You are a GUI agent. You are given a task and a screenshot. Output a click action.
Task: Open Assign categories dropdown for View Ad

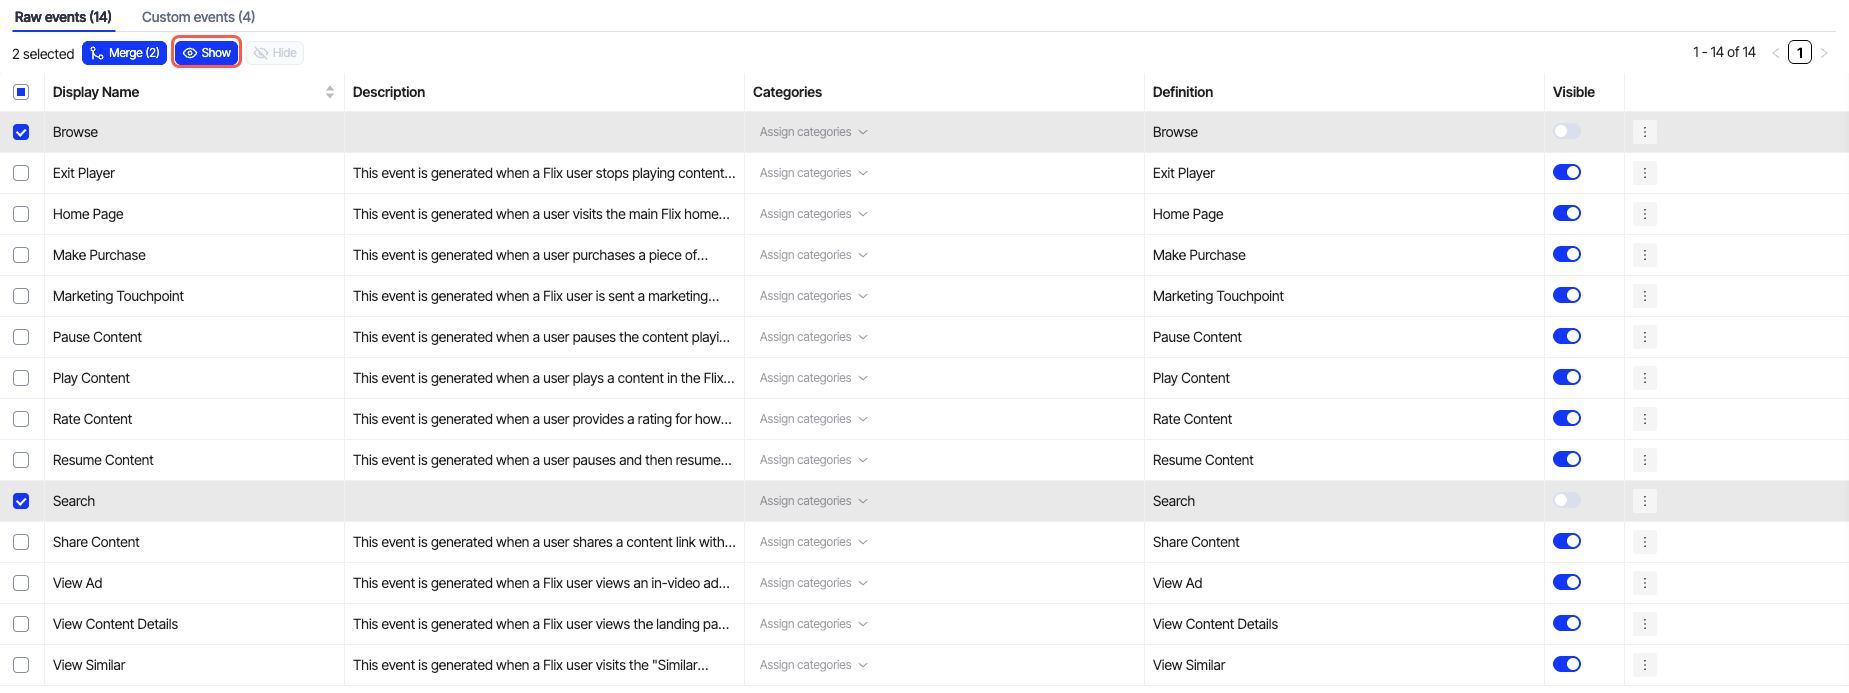813,583
